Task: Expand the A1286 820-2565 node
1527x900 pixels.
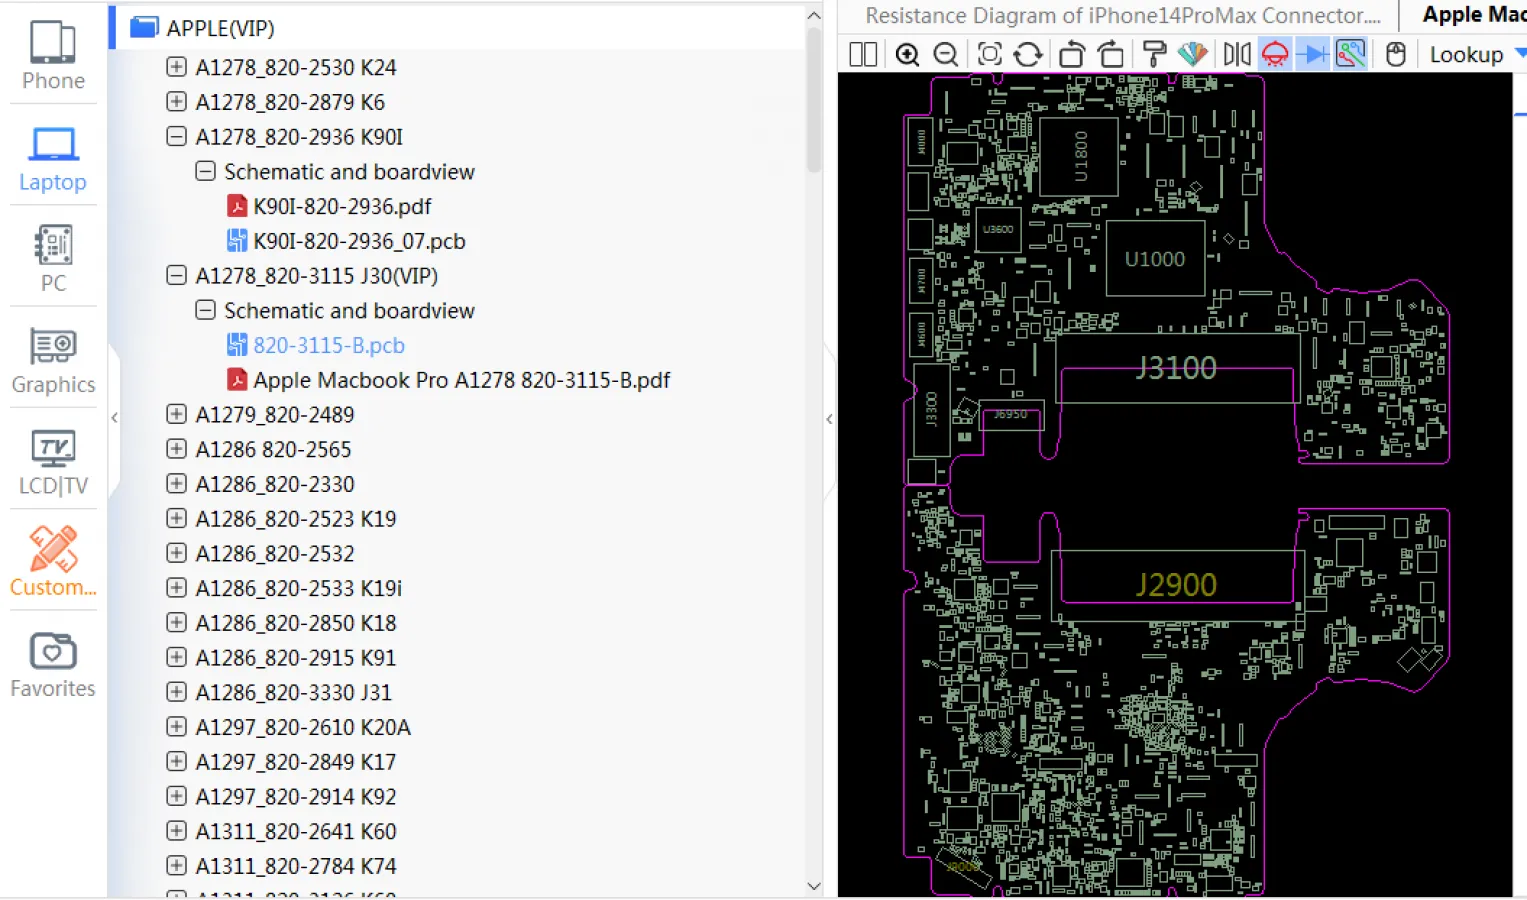Action: click(176, 449)
